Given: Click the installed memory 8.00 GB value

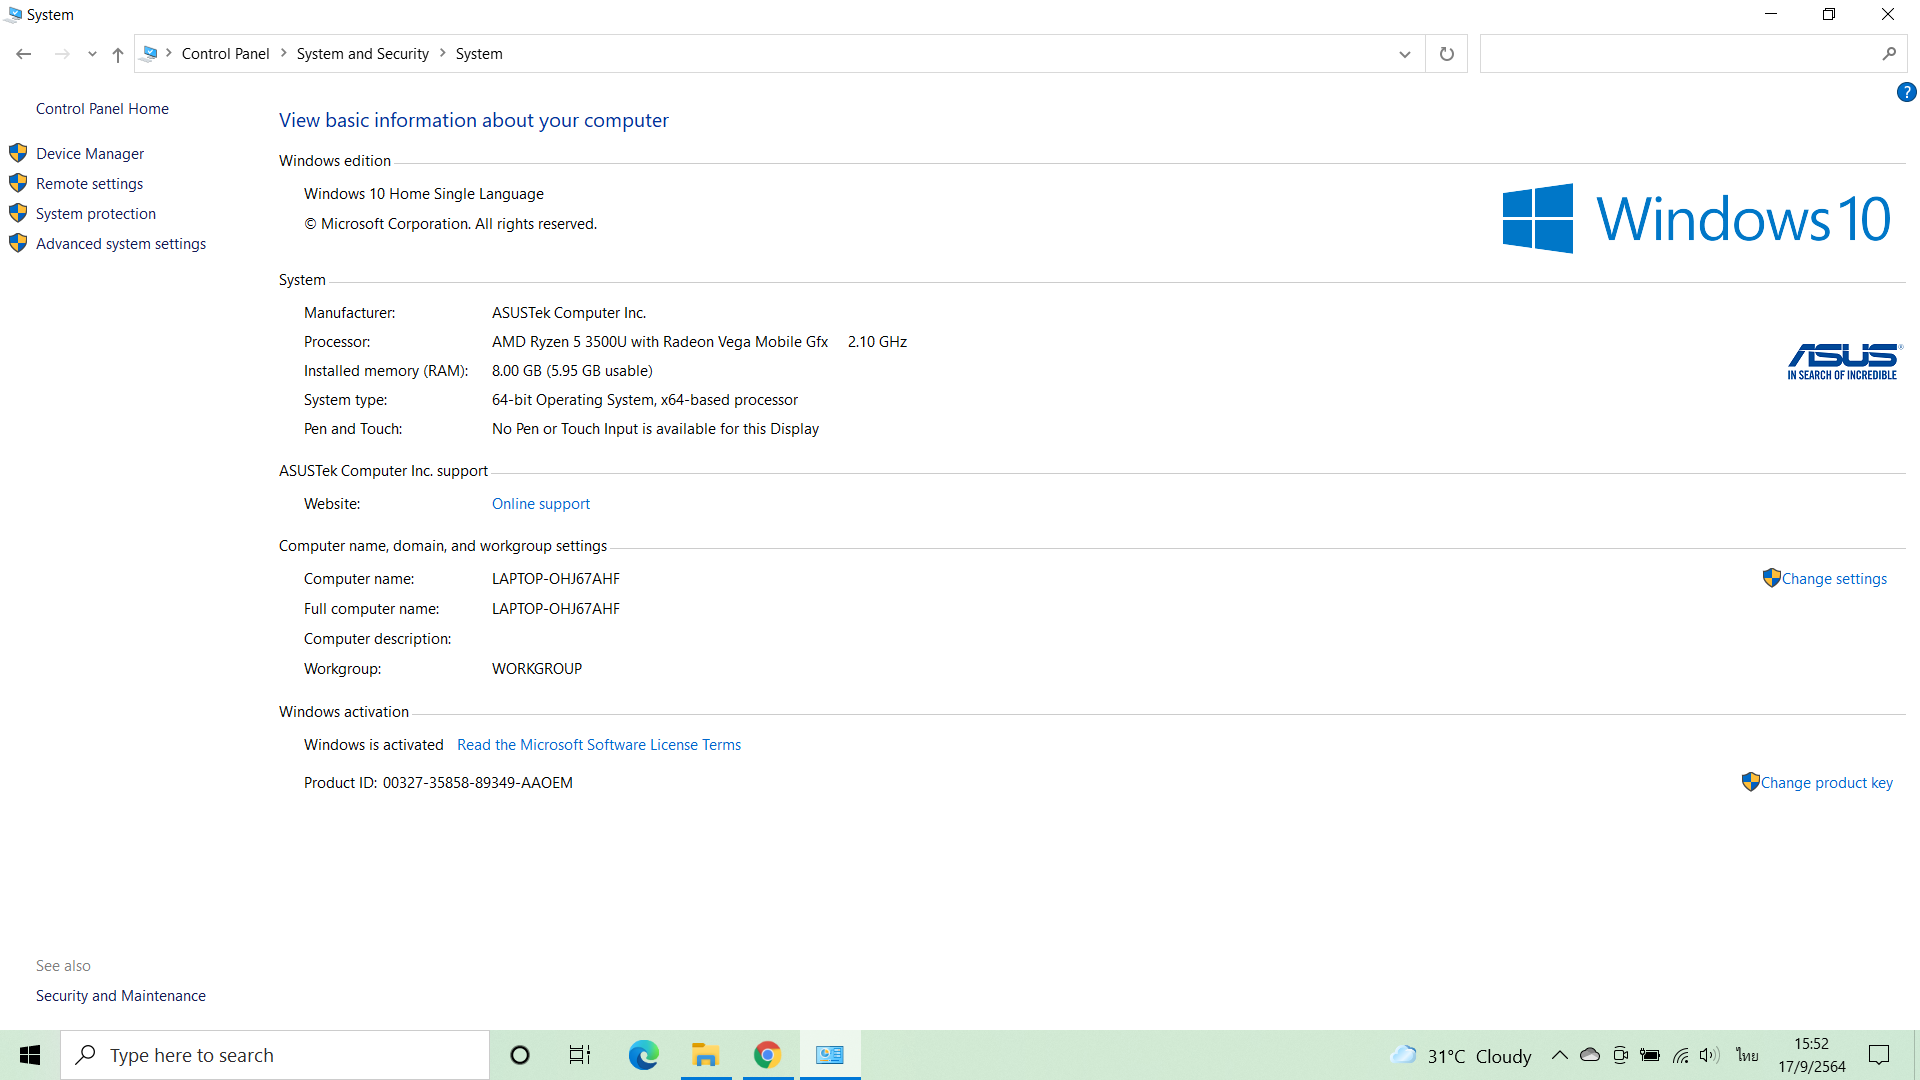Looking at the screenshot, I should 572,371.
